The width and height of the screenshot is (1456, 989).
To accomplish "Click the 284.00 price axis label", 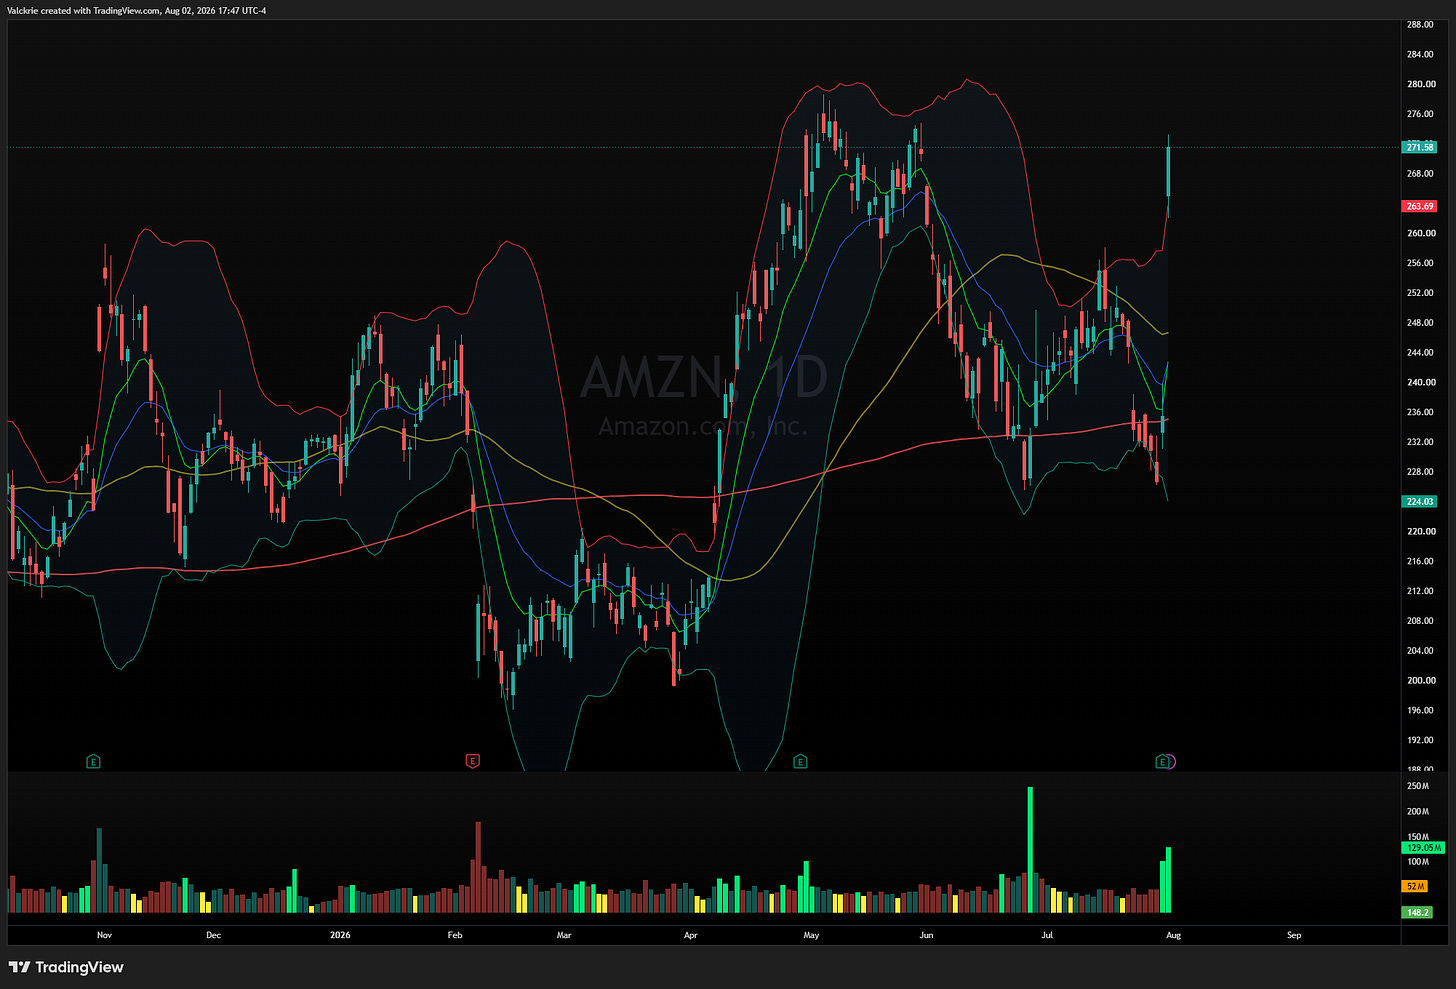I will [x=1420, y=55].
